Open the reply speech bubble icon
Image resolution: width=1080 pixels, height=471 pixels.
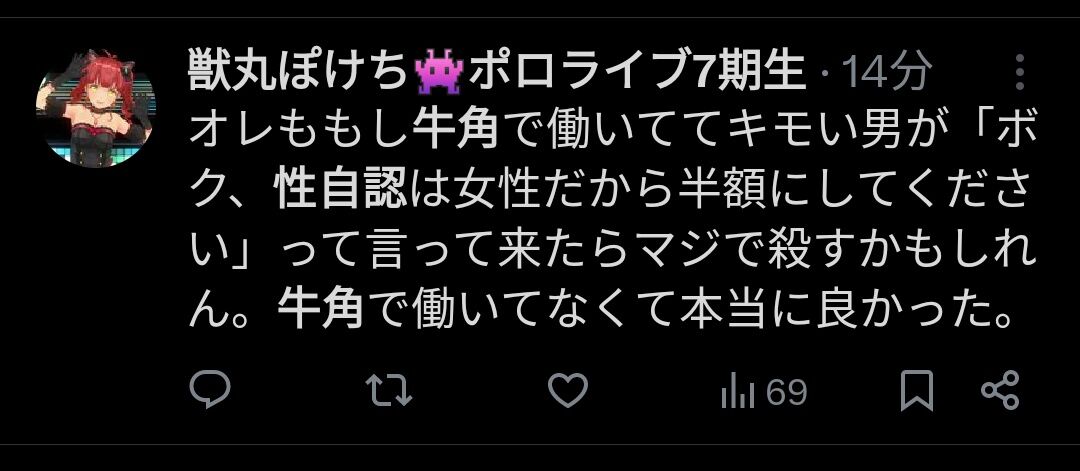pyautogui.click(x=209, y=390)
